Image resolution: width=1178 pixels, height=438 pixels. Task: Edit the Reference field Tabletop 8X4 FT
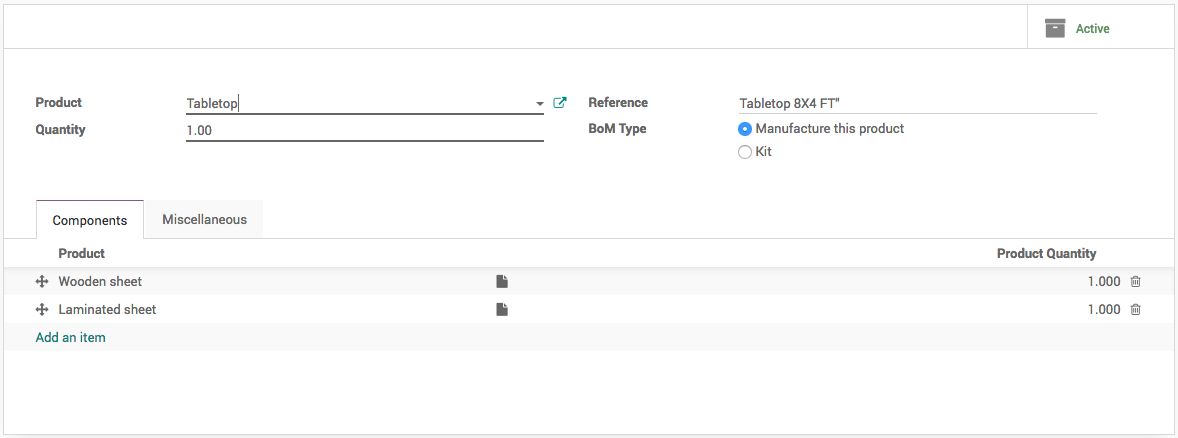(x=916, y=103)
